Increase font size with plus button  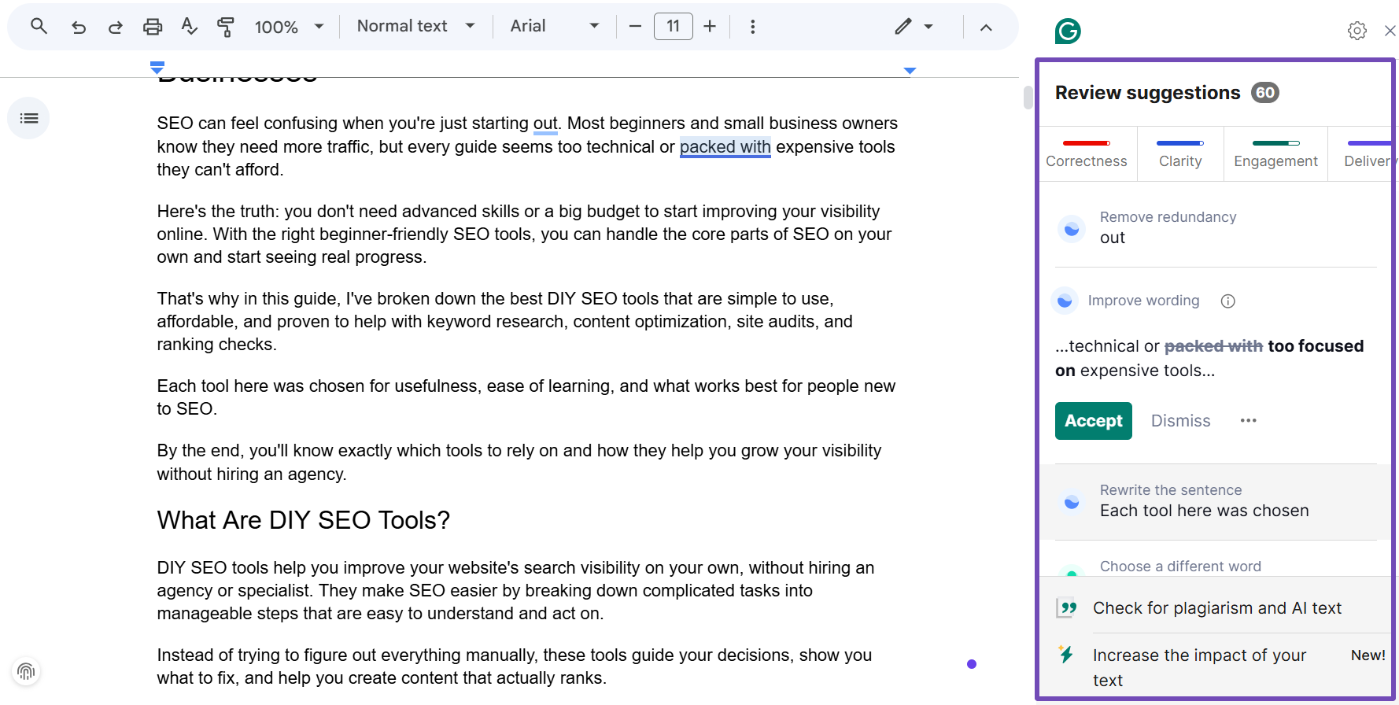tap(710, 27)
